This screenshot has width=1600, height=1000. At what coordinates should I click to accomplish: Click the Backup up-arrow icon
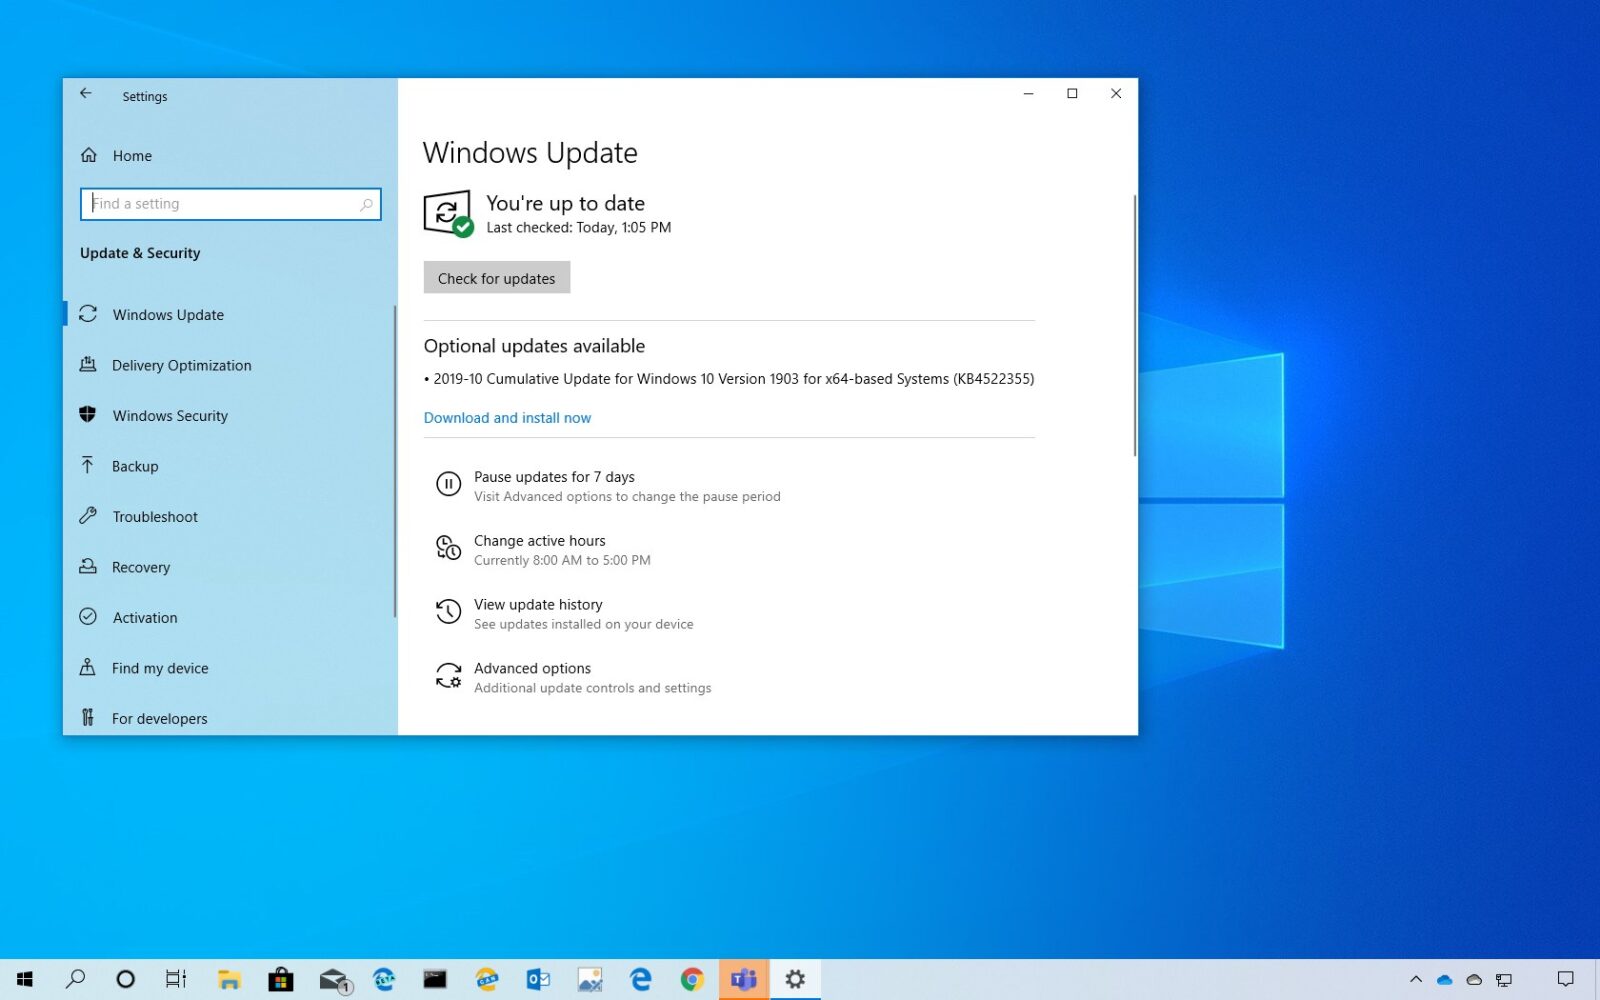tap(89, 466)
